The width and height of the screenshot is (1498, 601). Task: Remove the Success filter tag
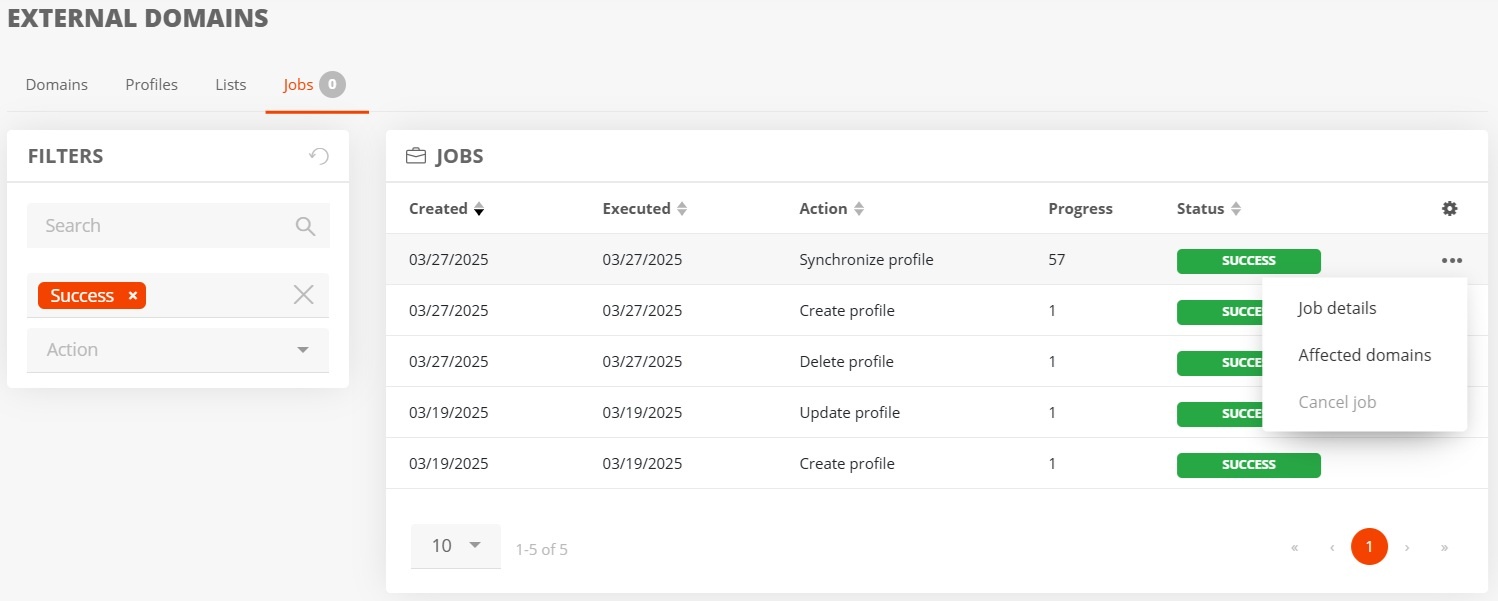tap(133, 296)
